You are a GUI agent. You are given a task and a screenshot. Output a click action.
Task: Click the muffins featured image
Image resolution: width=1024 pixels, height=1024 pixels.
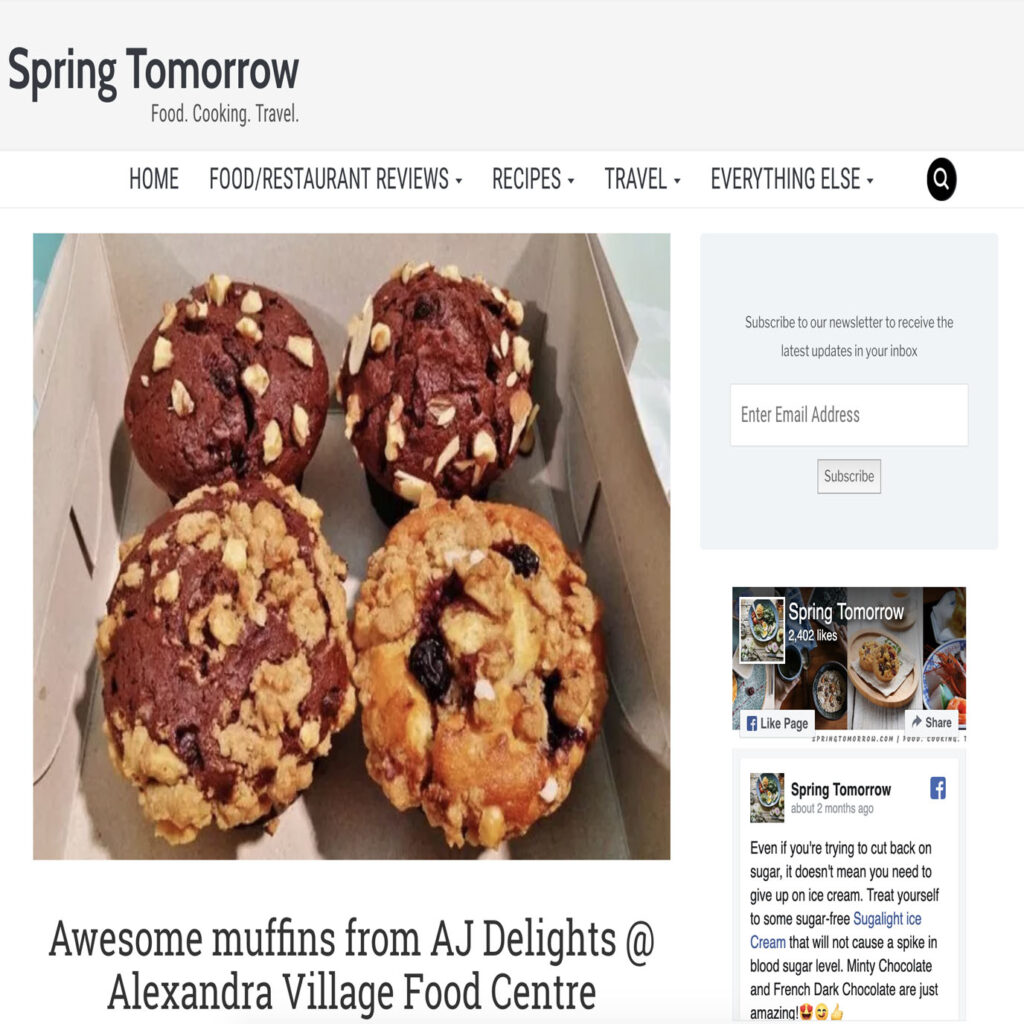(x=351, y=546)
